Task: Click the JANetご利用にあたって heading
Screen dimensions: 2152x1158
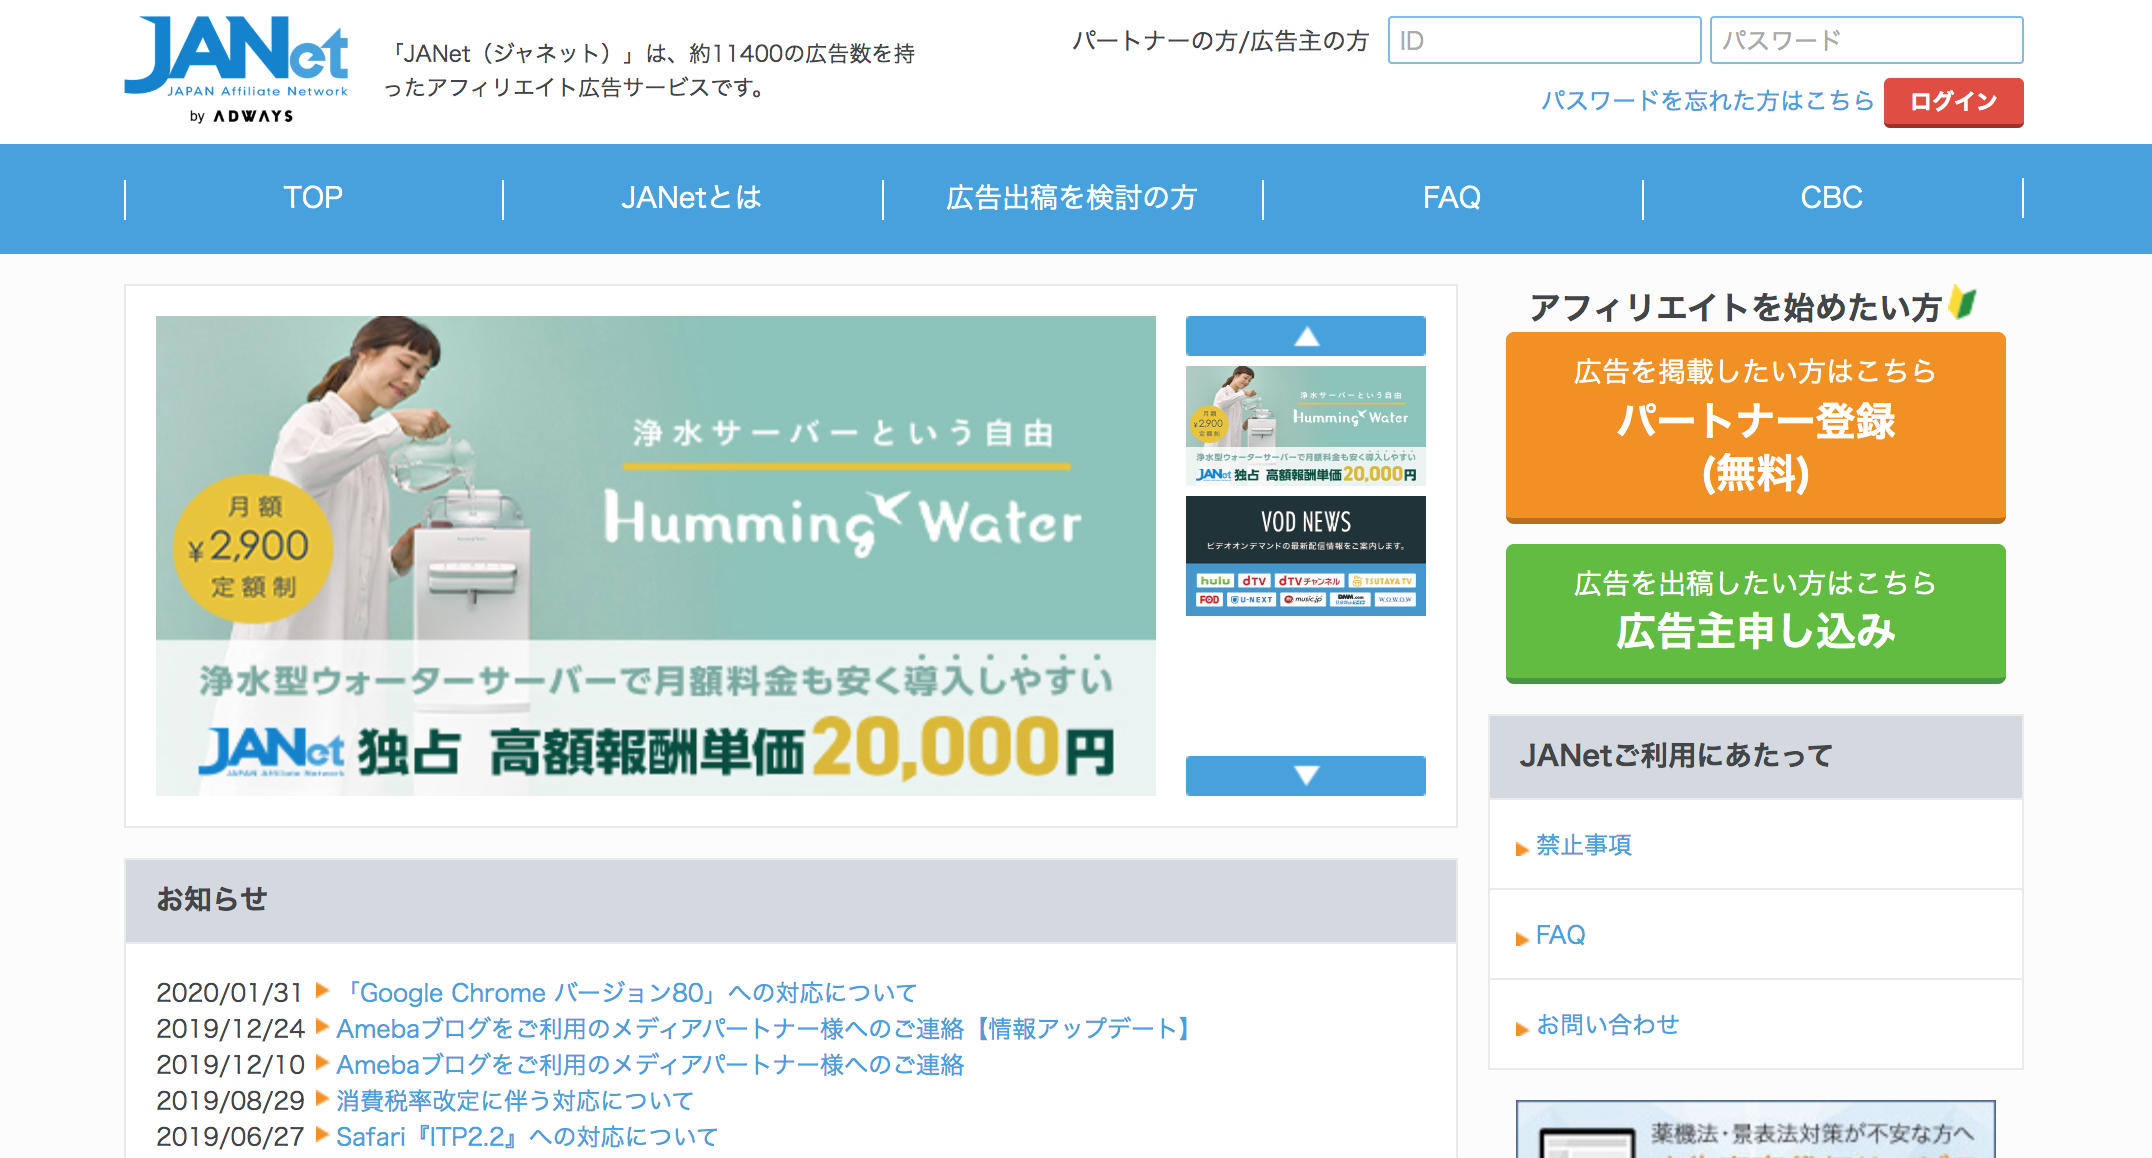Action: click(1675, 756)
